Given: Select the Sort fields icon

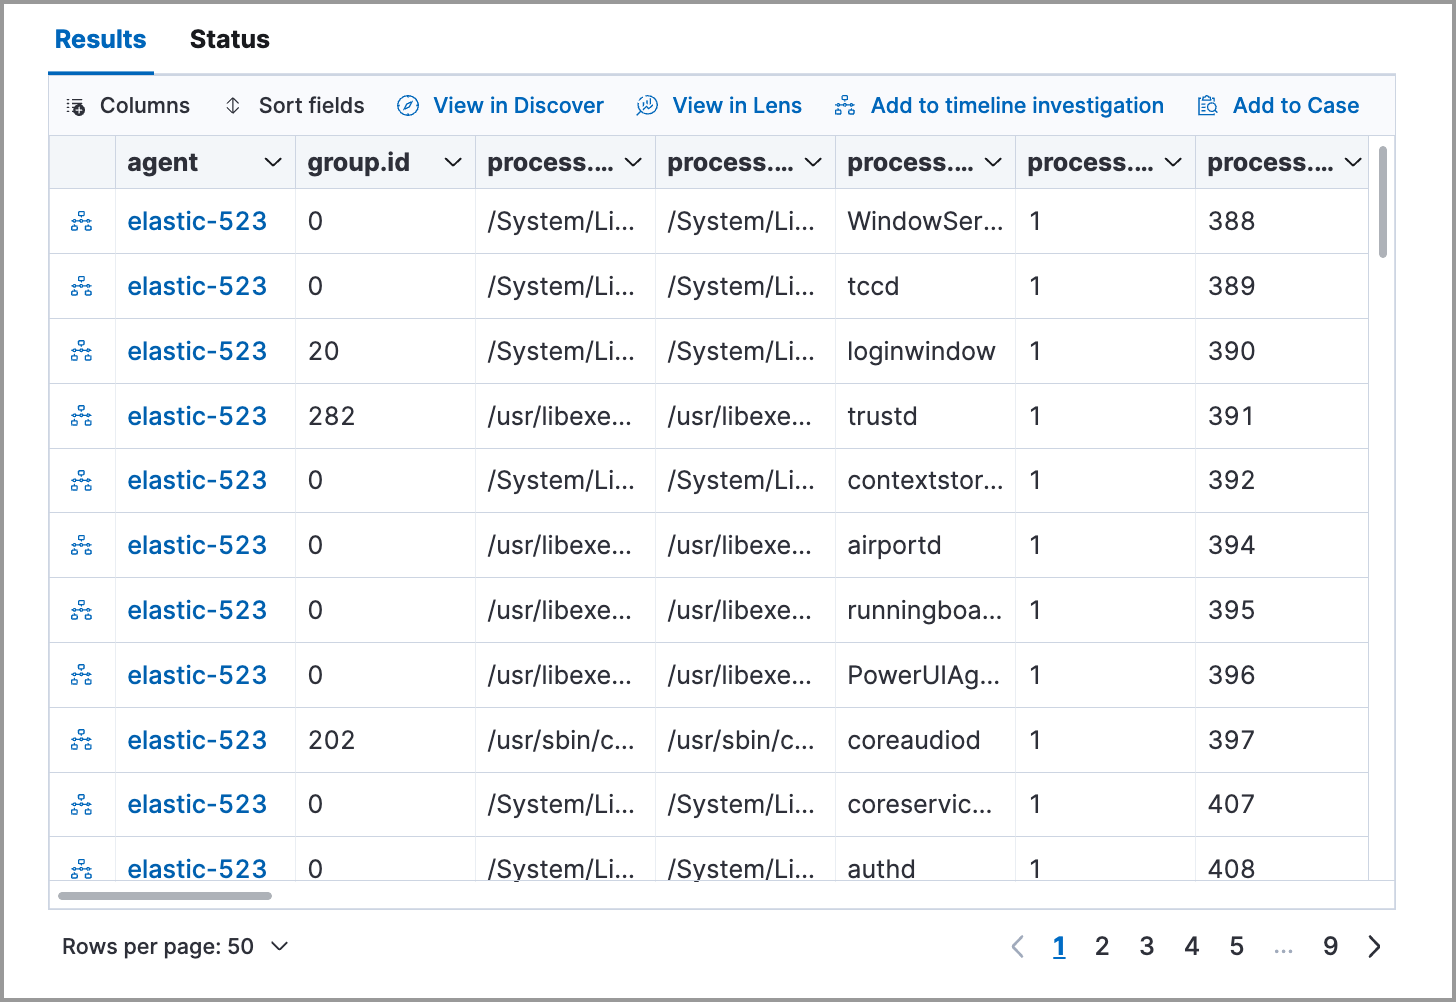Looking at the screenshot, I should pos(233,105).
